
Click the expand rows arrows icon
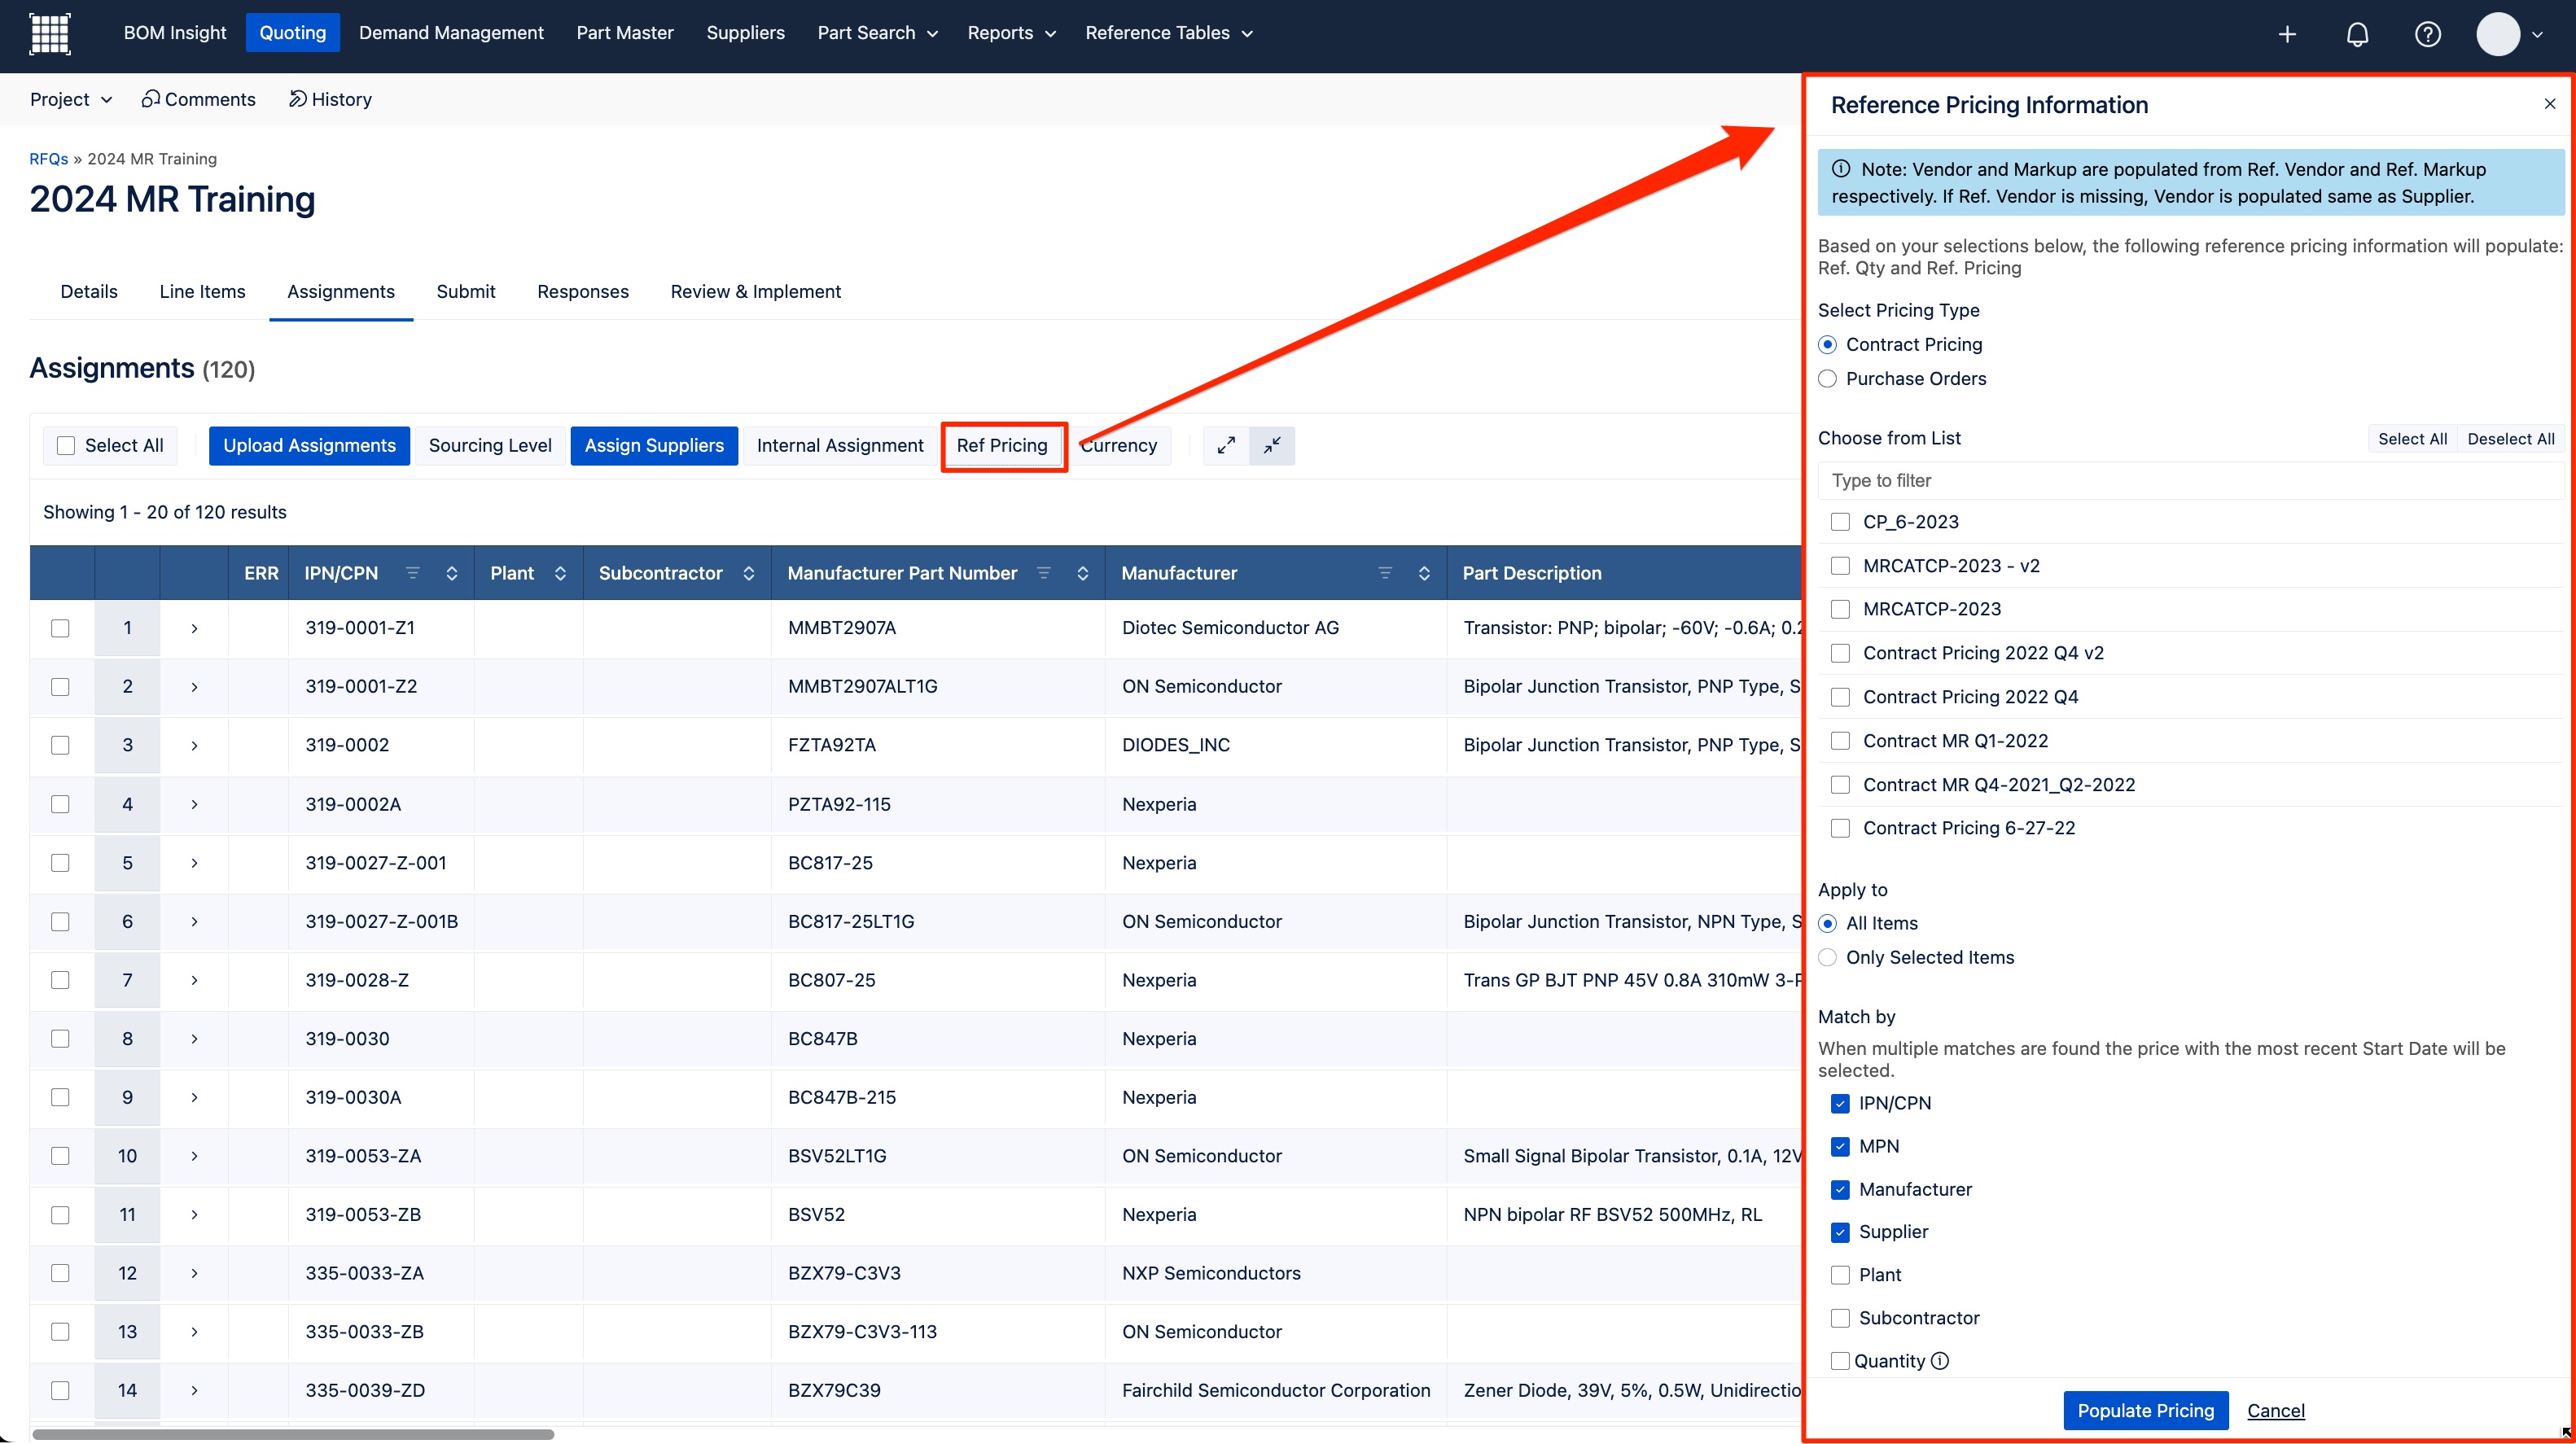(x=1226, y=445)
